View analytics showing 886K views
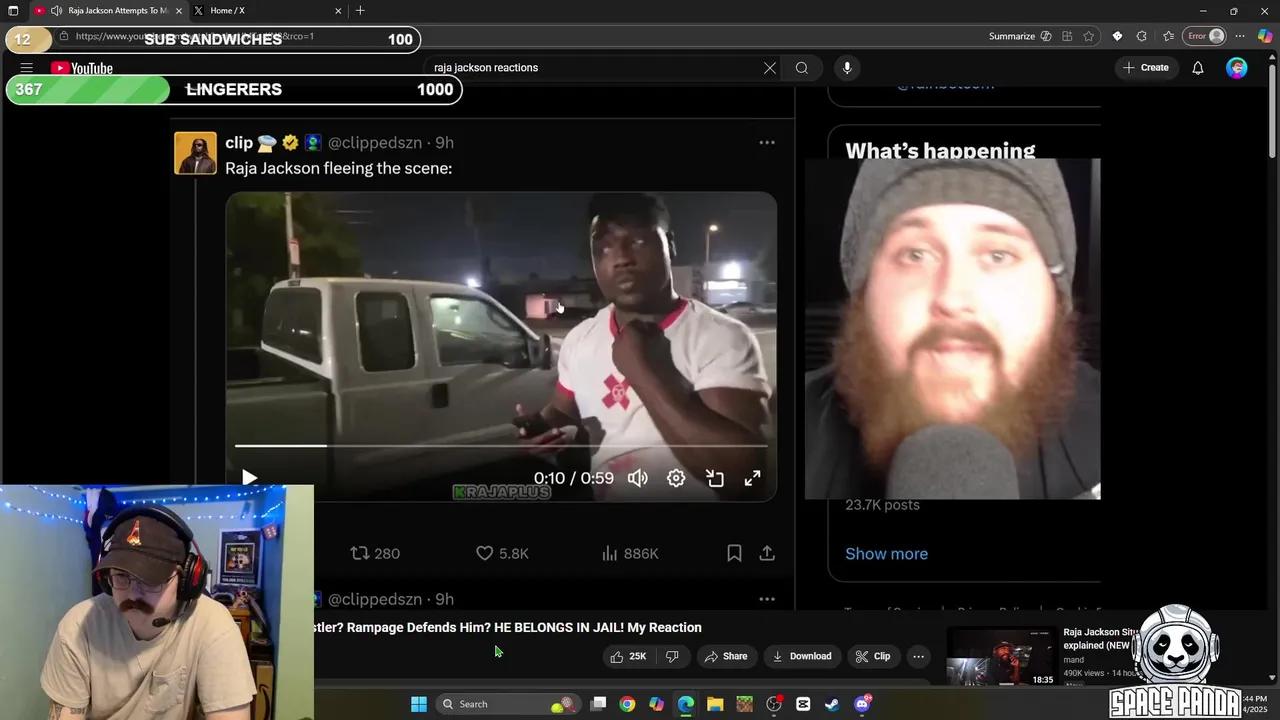This screenshot has width=1280, height=720. pos(630,553)
